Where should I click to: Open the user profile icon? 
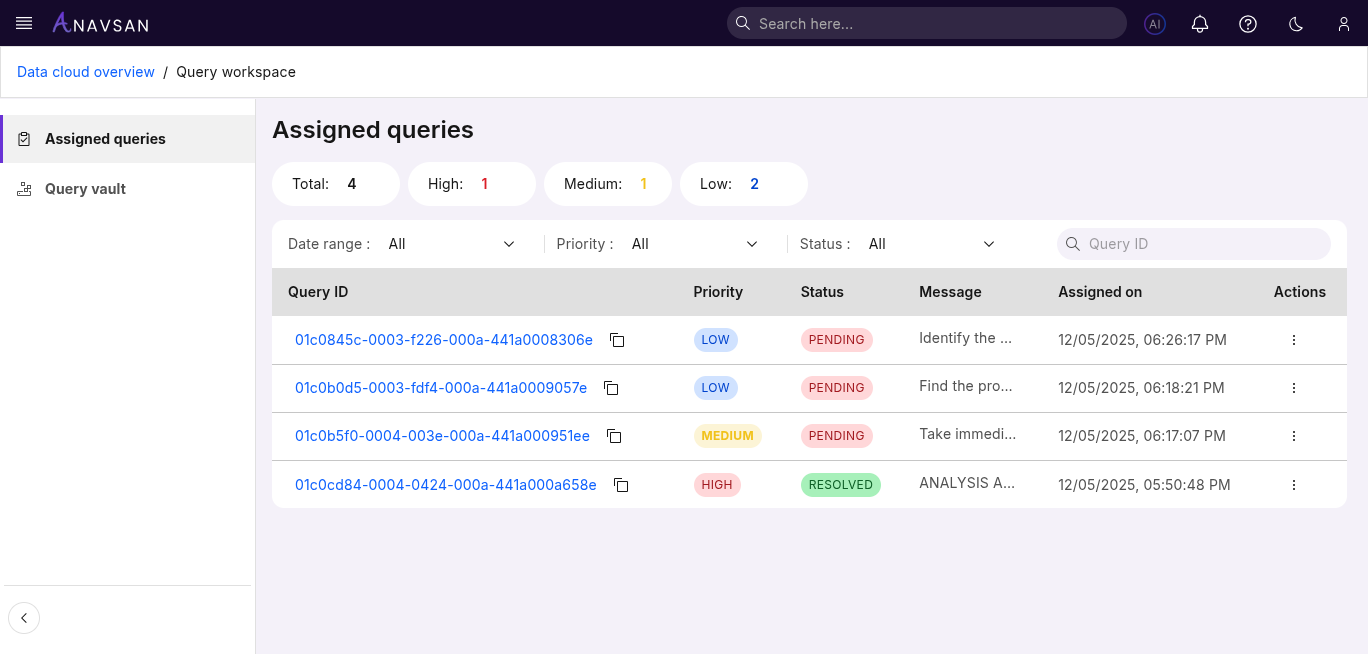point(1344,23)
